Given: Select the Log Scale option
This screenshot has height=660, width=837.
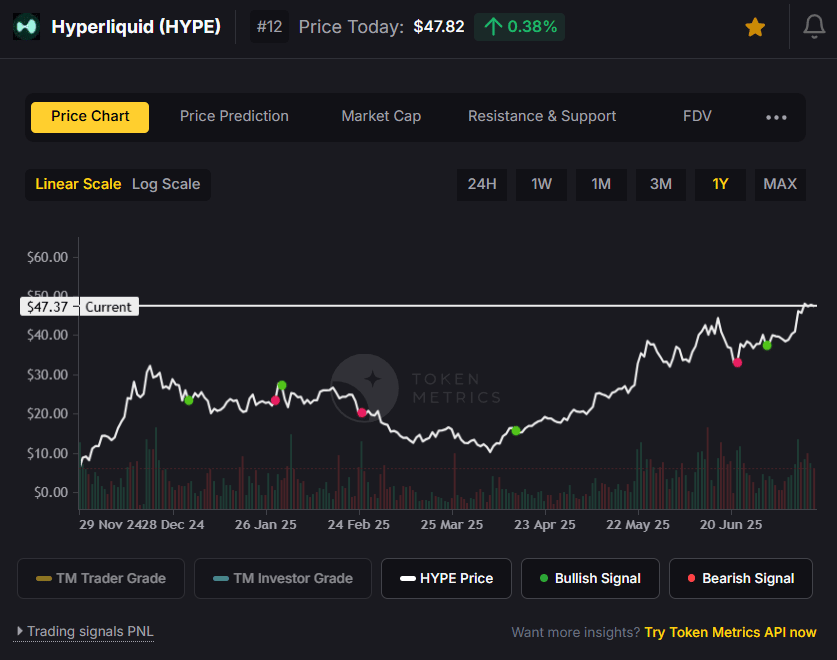Looking at the screenshot, I should click(166, 184).
